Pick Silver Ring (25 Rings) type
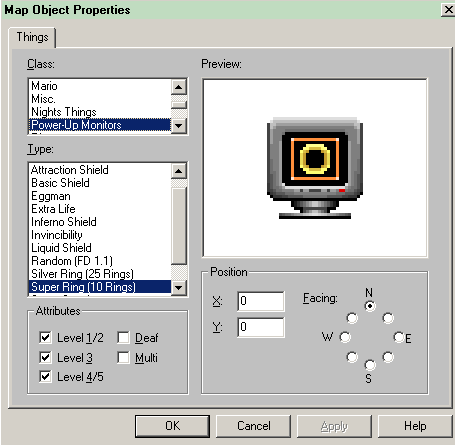 pyautogui.click(x=82, y=274)
